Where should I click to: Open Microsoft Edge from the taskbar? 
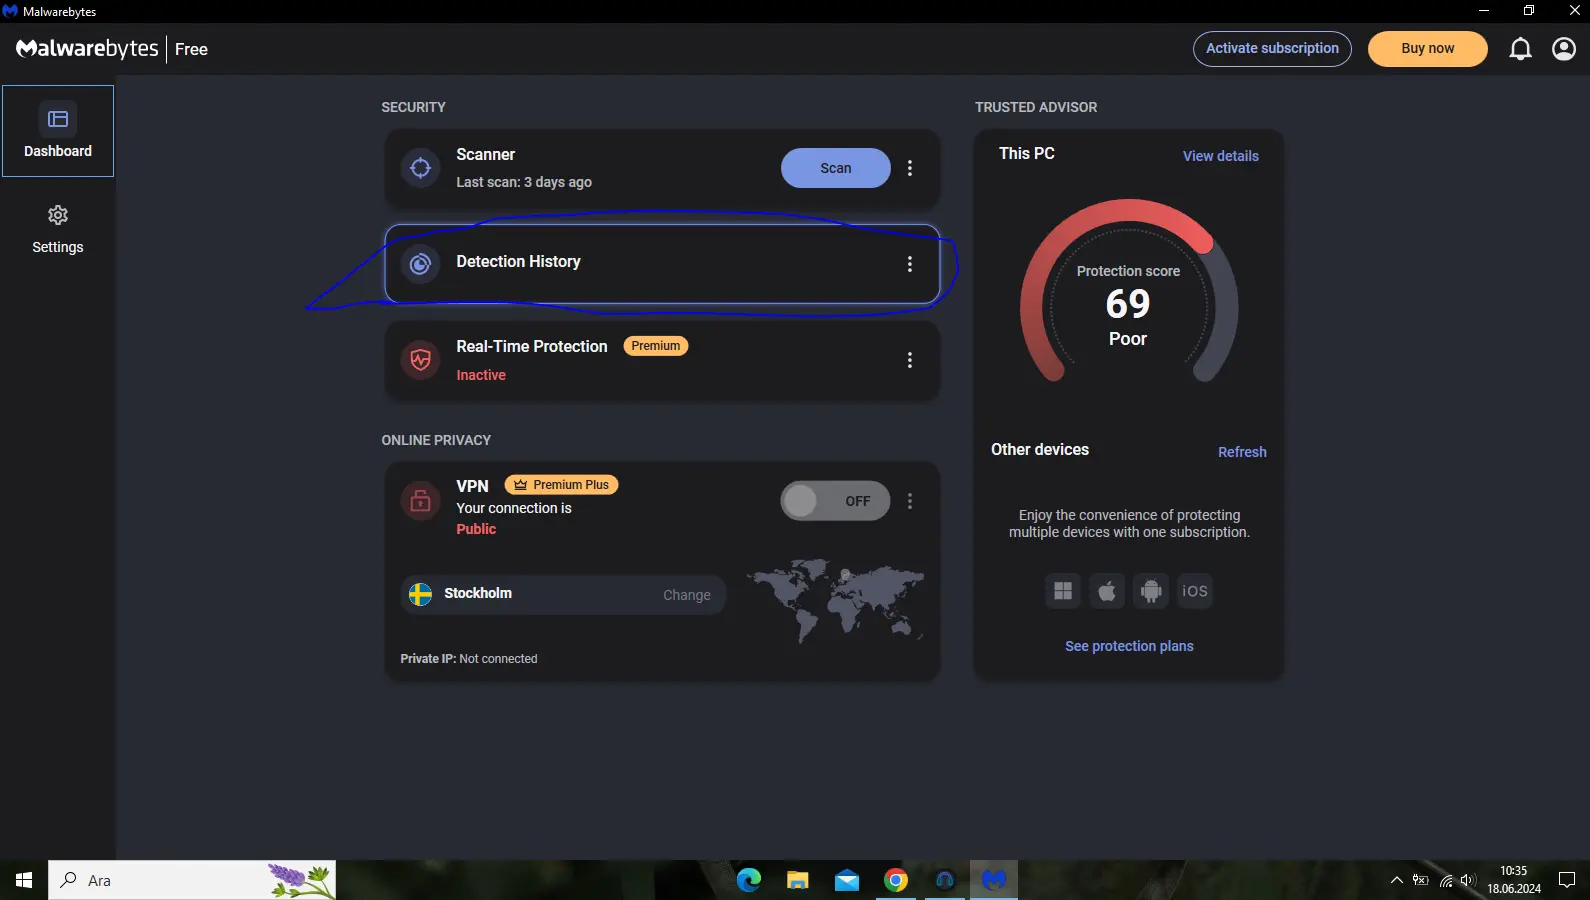click(x=749, y=880)
